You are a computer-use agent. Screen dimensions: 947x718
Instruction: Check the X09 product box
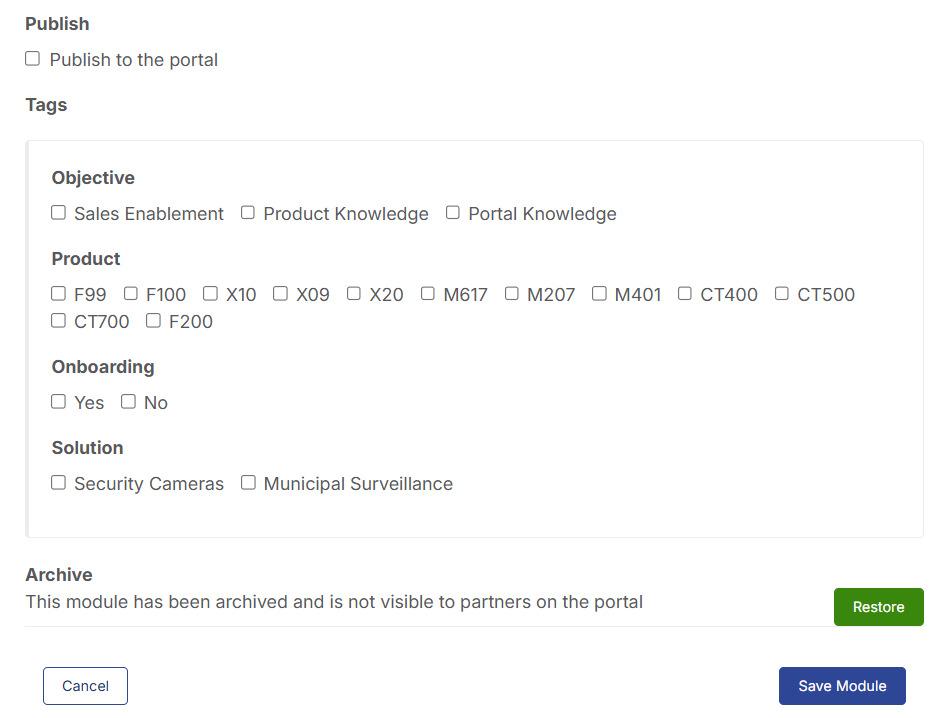tap(280, 293)
